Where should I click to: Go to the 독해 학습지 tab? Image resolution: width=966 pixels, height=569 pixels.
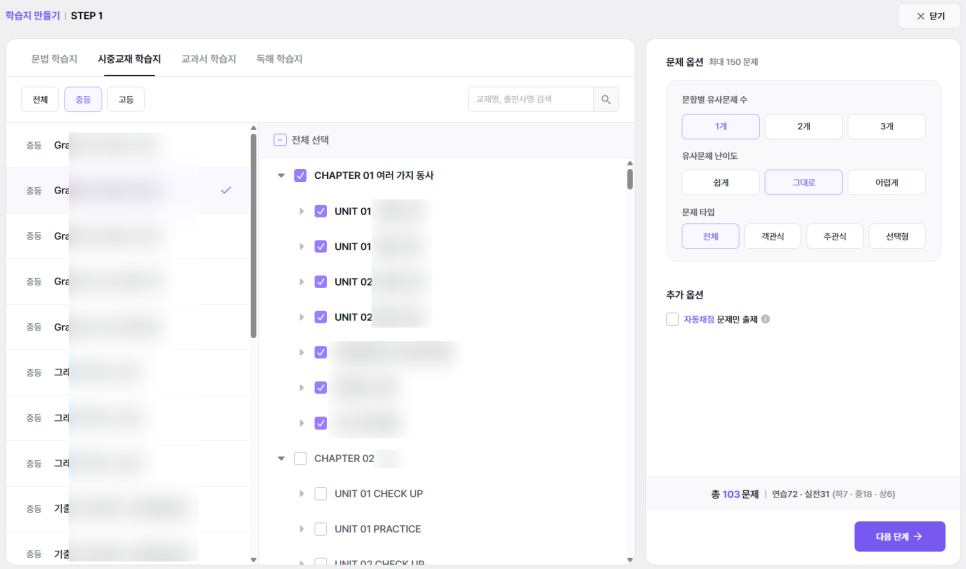click(280, 59)
